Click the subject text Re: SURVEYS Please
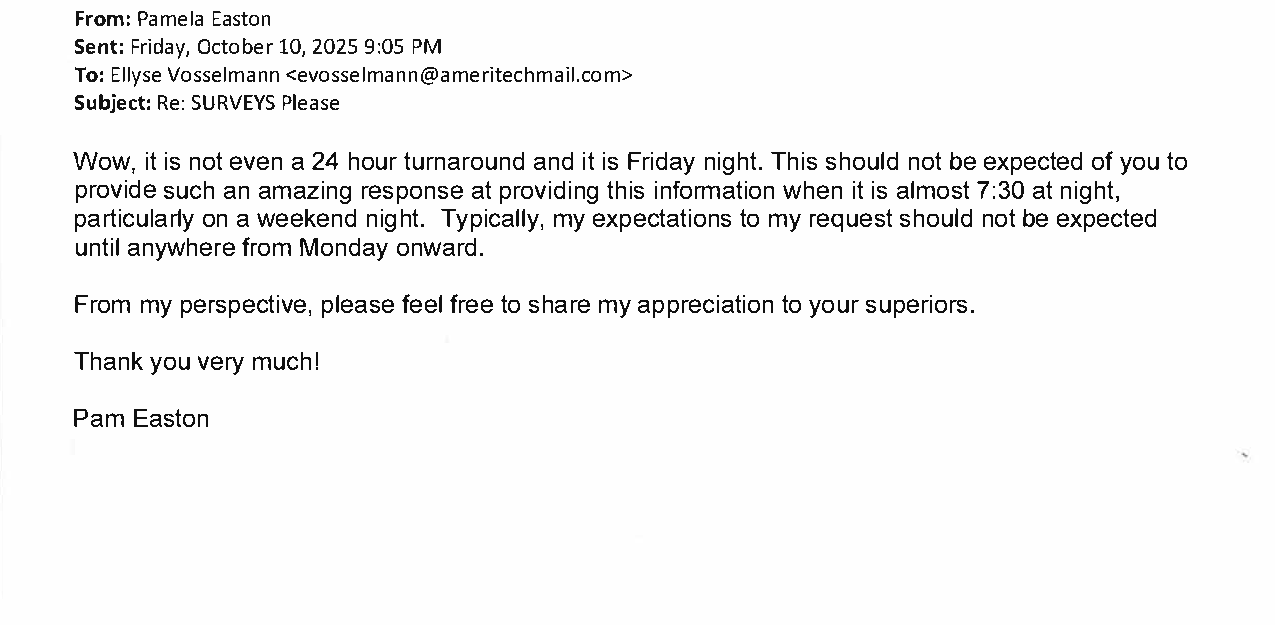 (x=248, y=103)
